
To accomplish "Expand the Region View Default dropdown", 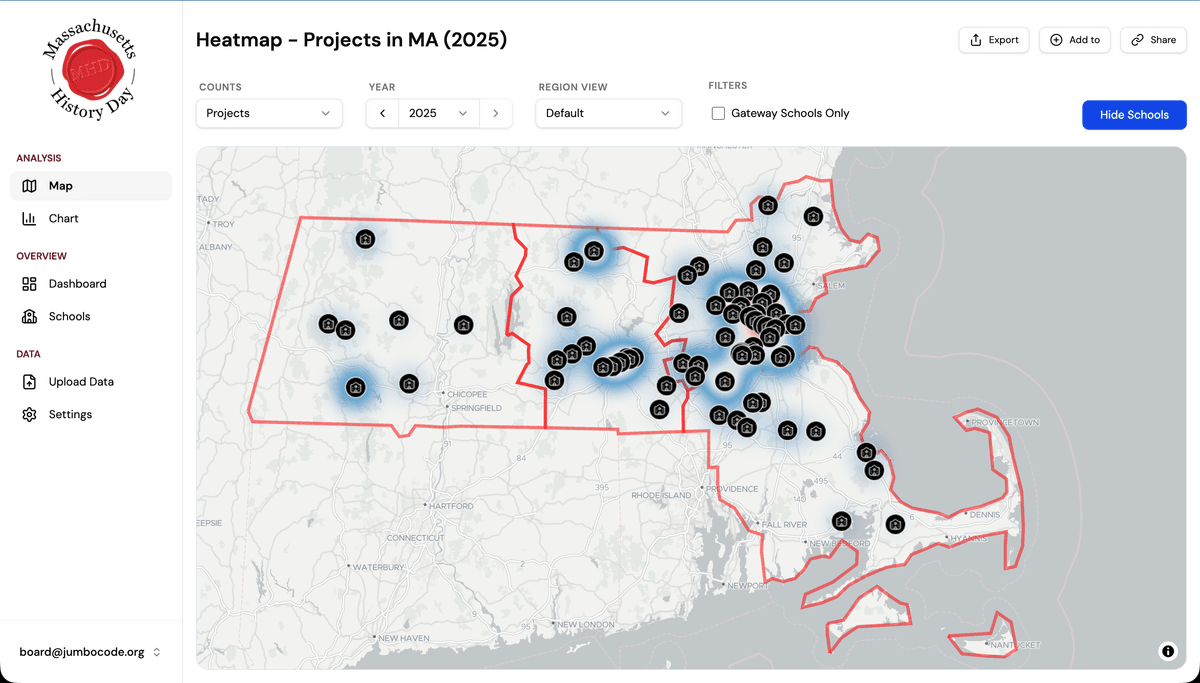I will (x=608, y=113).
